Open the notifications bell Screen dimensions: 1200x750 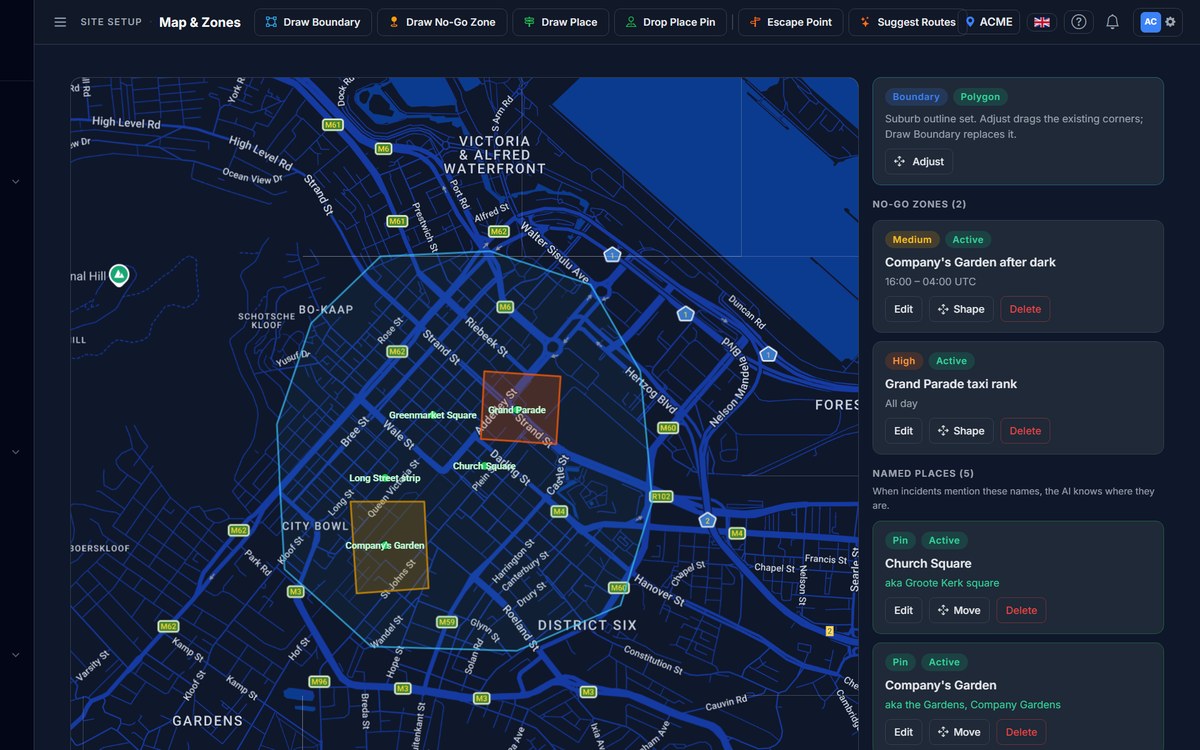1112,22
